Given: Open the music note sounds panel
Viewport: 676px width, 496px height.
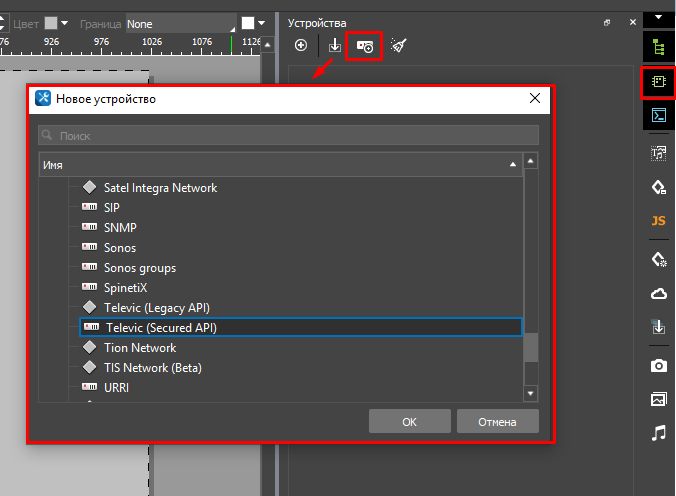Looking at the screenshot, I should coord(658,433).
